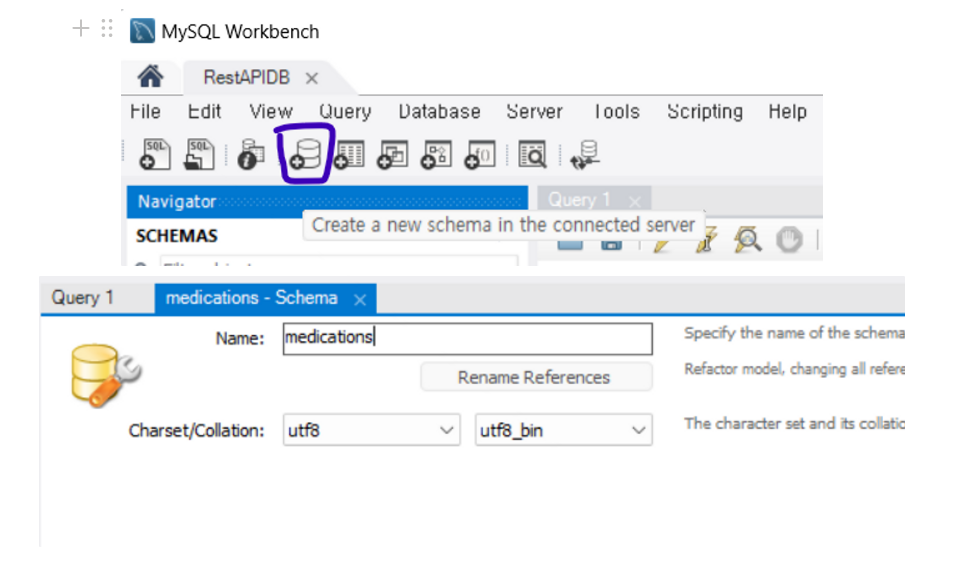The width and height of the screenshot is (965, 562).
Task: Open the Database menu
Action: 439,111
